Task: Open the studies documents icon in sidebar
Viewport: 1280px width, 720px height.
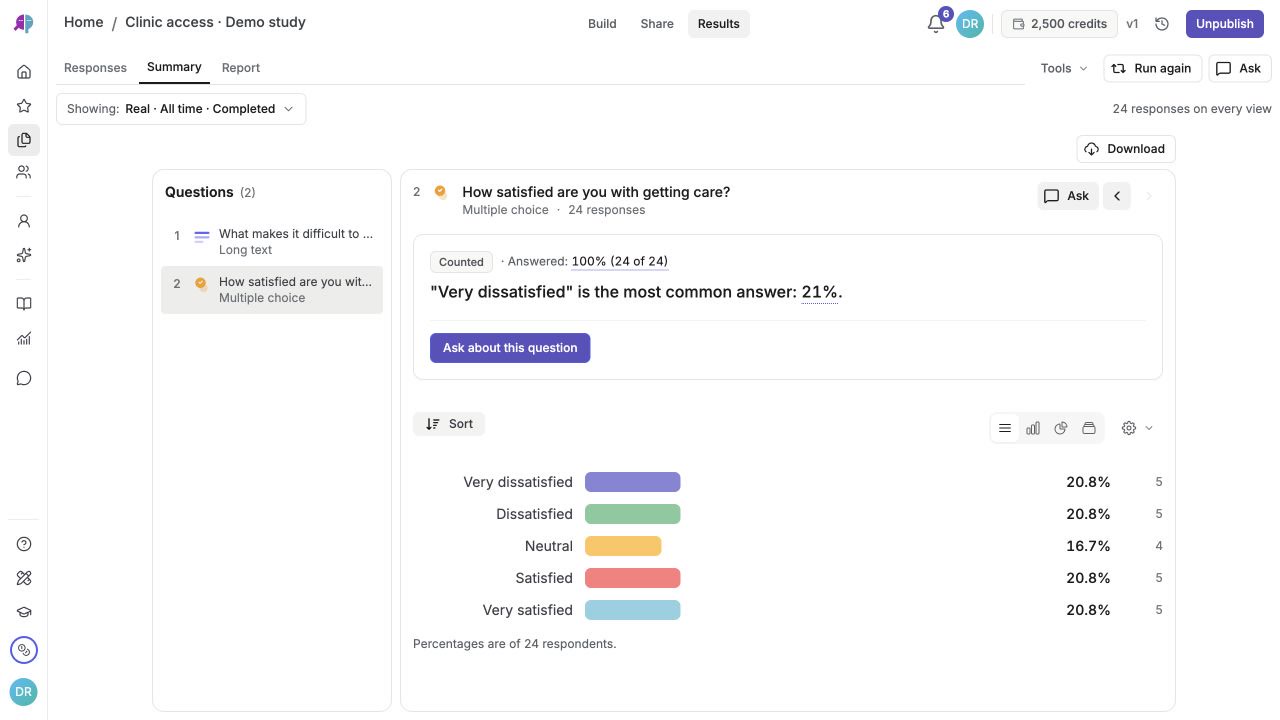Action: [24, 140]
